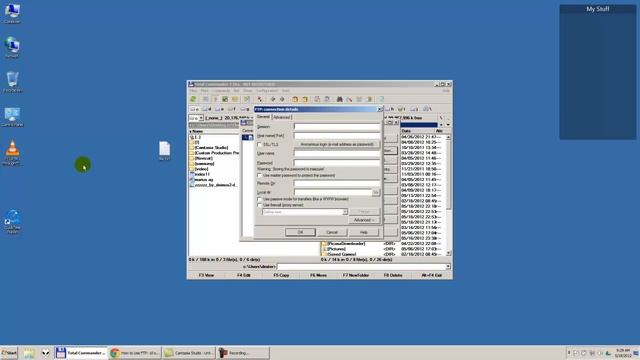Switch to the General tab
This screenshot has height=360, width=640.
coord(263,117)
